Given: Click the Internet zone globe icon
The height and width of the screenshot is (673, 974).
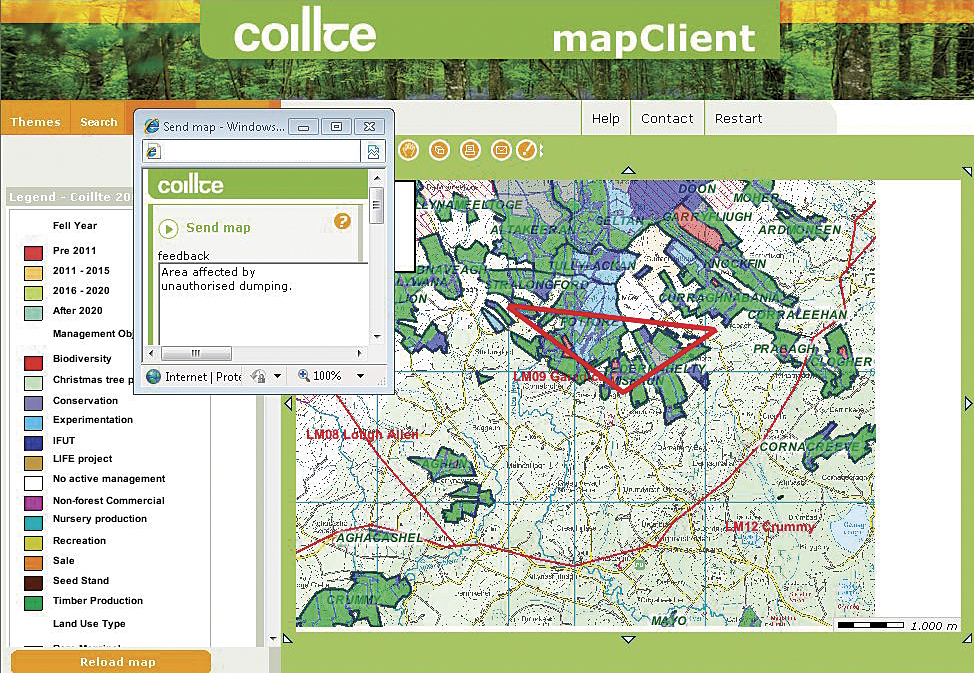Looking at the screenshot, I should click(x=153, y=377).
